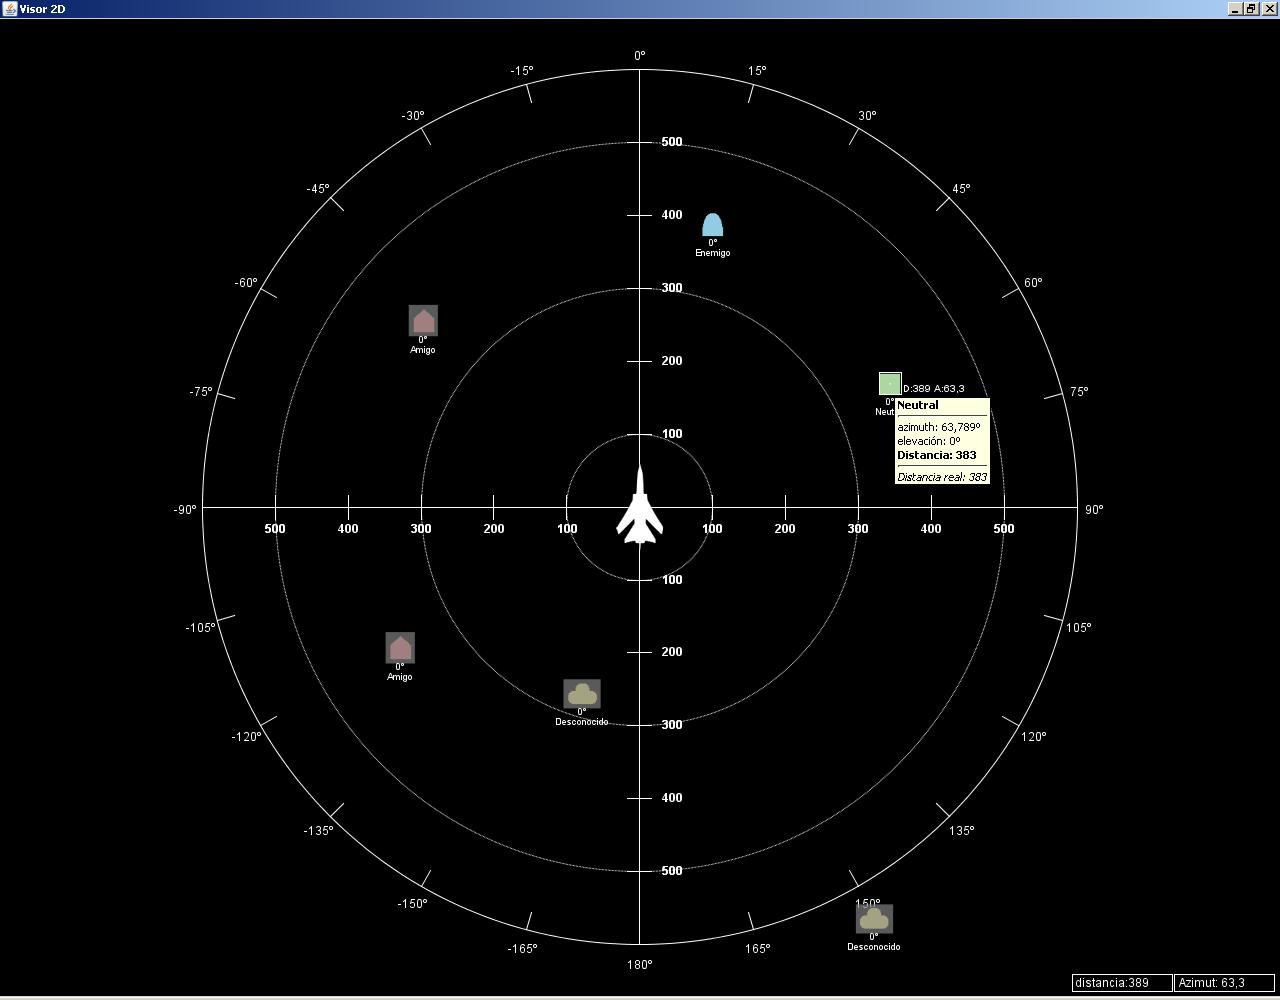The width and height of the screenshot is (1280, 1000).
Task: Click the 0° bearing label at top
Action: coord(640,56)
